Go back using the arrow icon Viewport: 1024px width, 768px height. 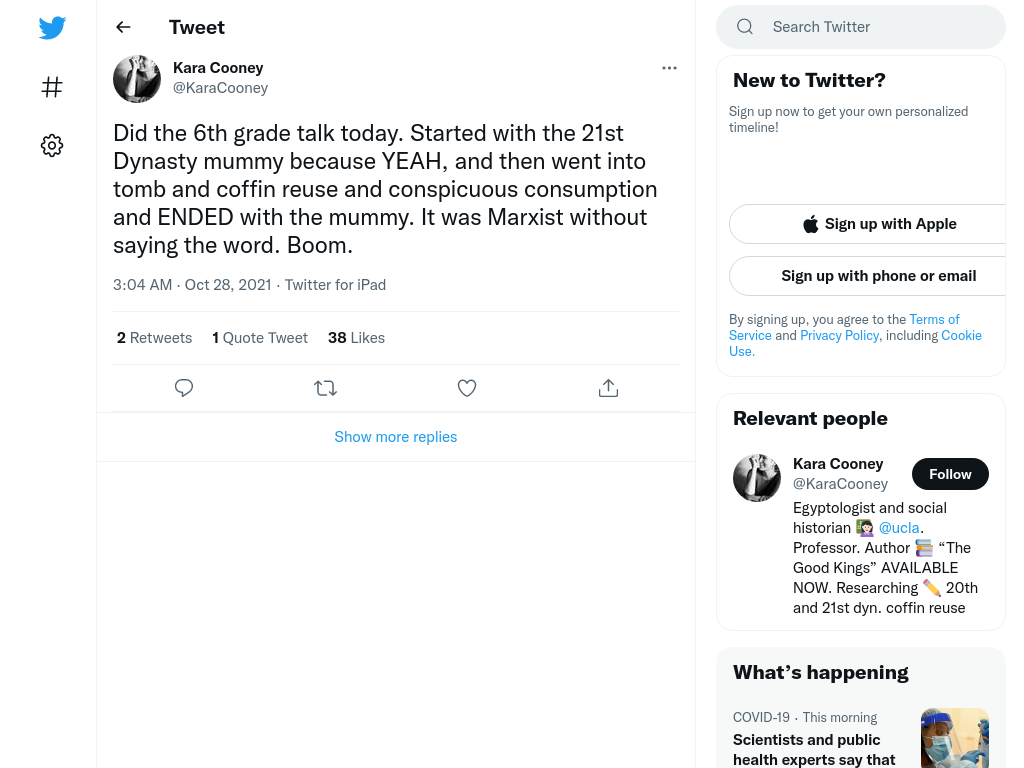coord(123,27)
